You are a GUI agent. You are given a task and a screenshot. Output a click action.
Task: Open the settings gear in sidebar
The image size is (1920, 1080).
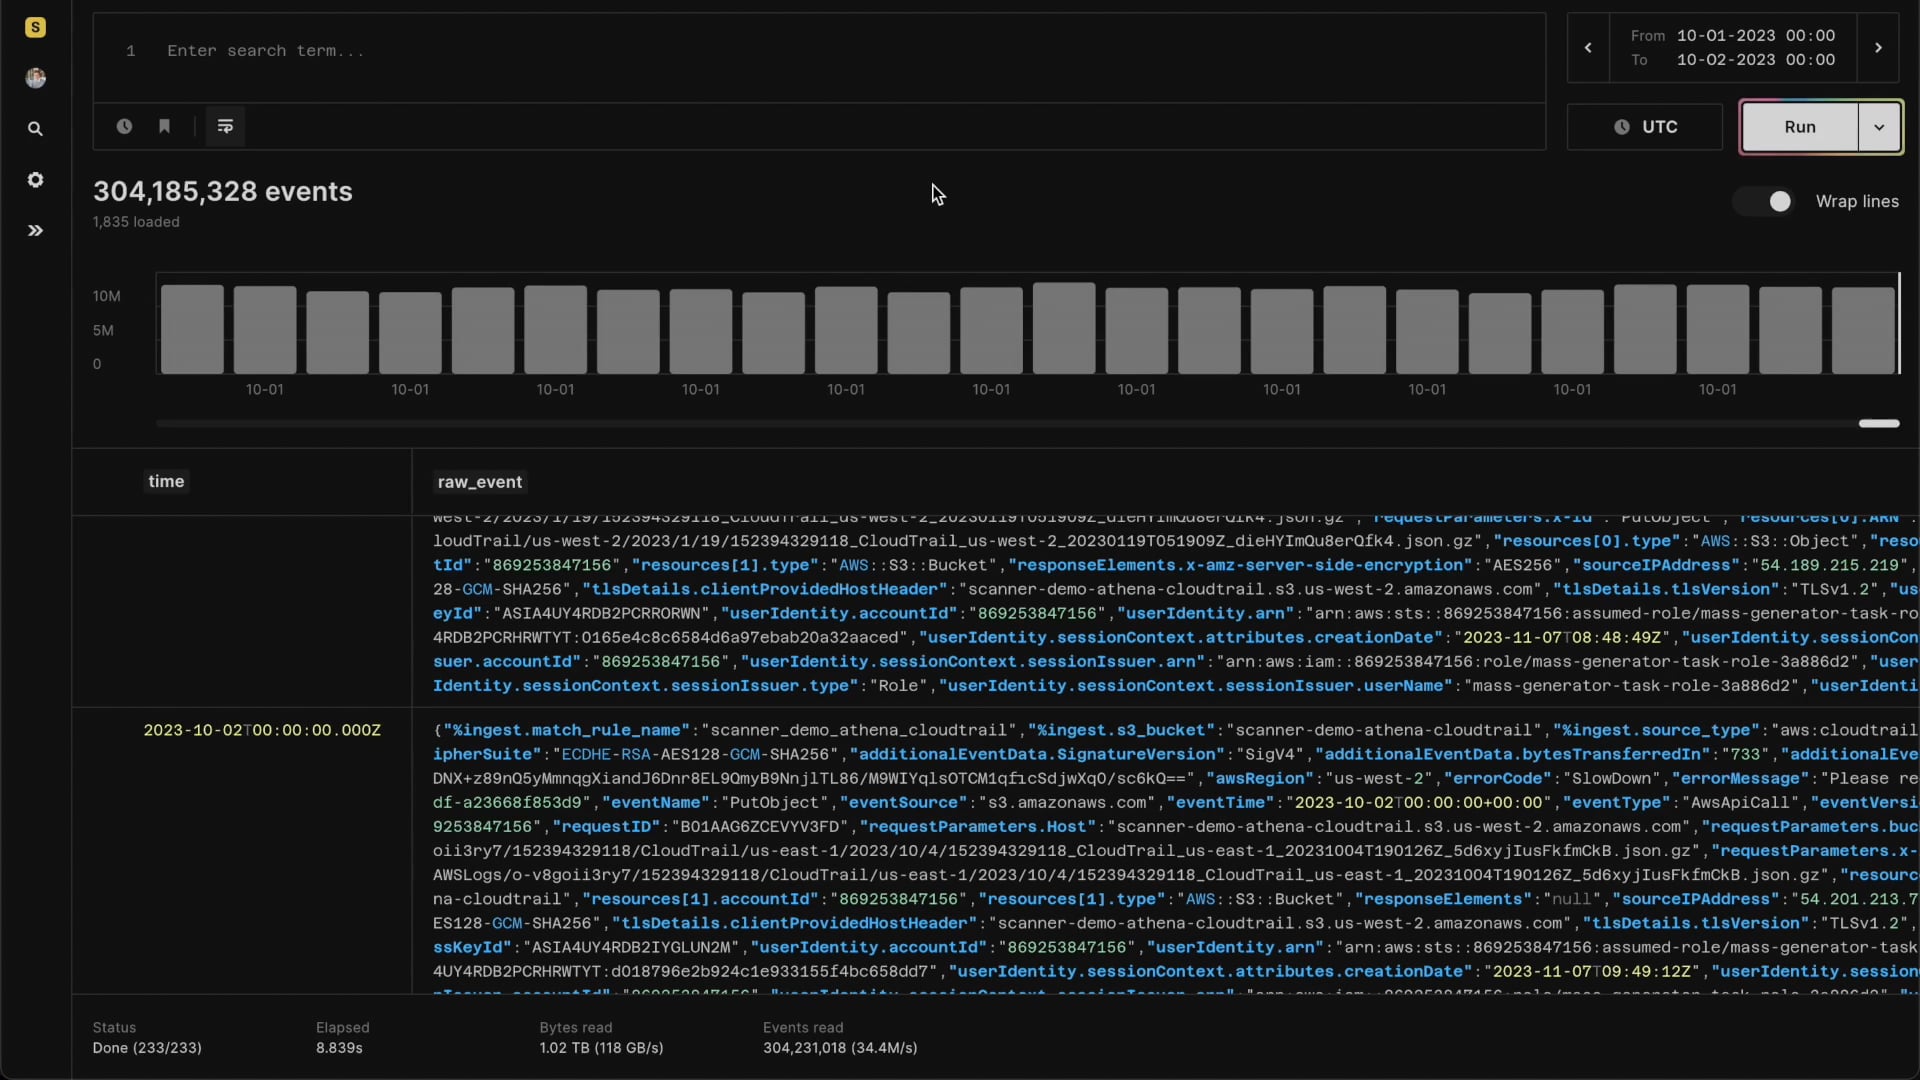(35, 180)
